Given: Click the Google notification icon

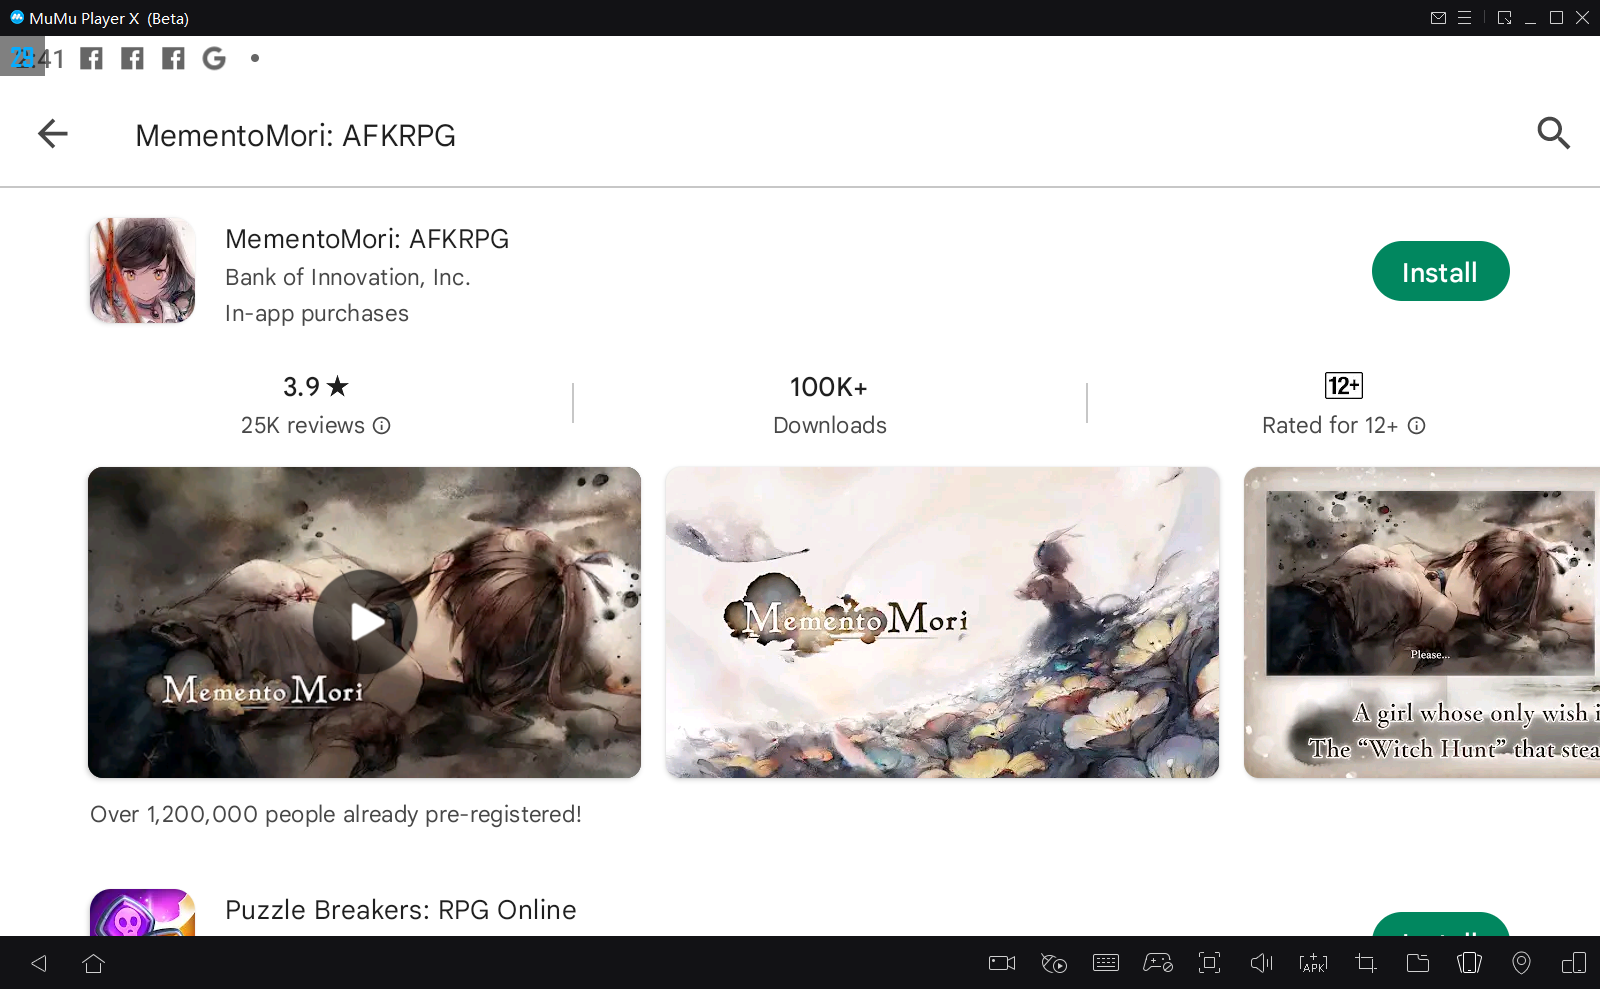Looking at the screenshot, I should pos(214,59).
